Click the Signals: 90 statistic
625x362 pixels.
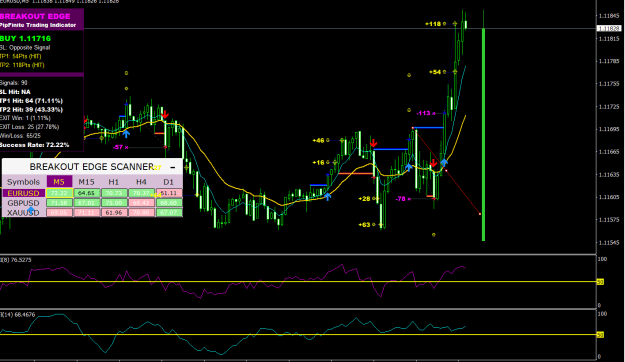point(14,83)
